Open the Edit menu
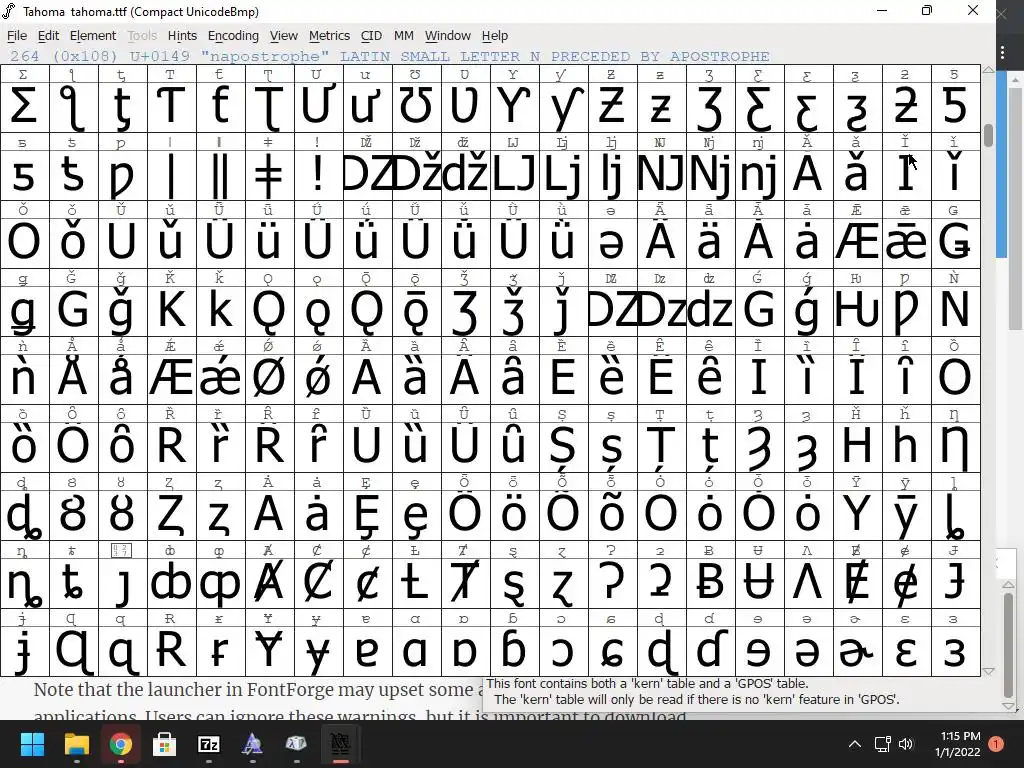This screenshot has height=768, width=1024. click(48, 36)
